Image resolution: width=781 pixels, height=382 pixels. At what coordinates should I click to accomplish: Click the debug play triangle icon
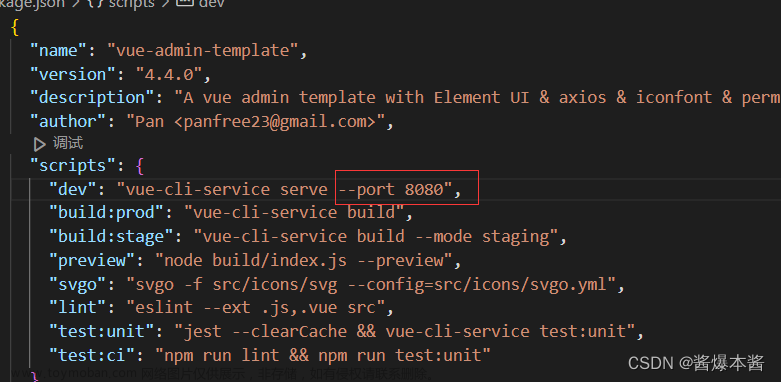pos(39,144)
